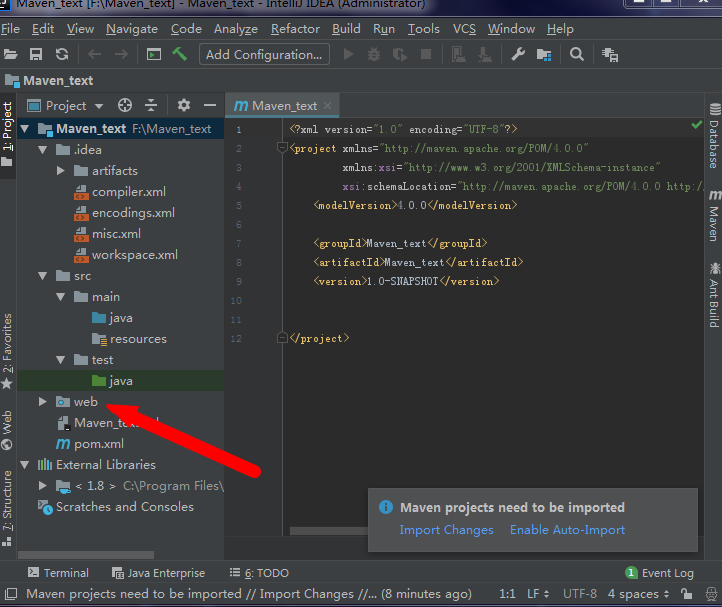Open the File menu
The height and width of the screenshot is (607, 722).
[x=10, y=29]
